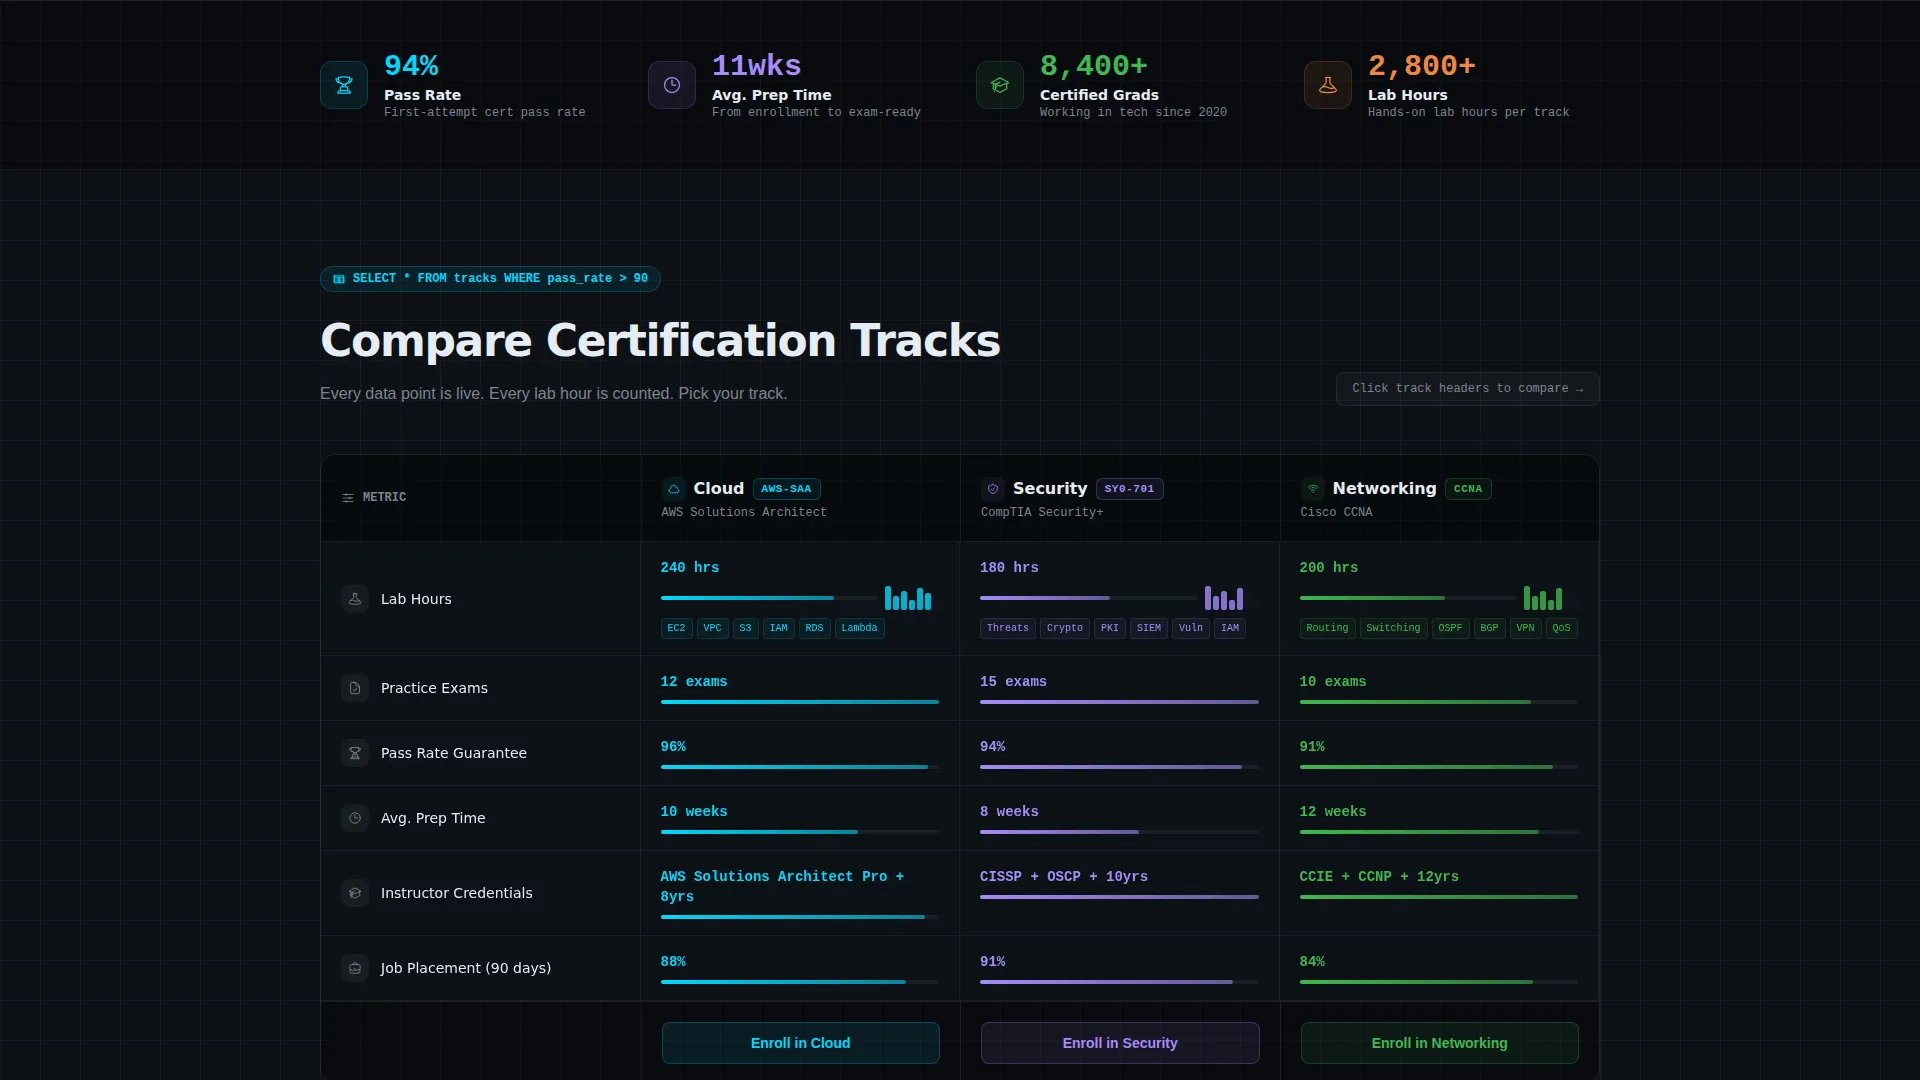Click 'CCIE + CCNP + 12yrs' credentials
This screenshot has width=1920, height=1080.
pyautogui.click(x=1379, y=877)
